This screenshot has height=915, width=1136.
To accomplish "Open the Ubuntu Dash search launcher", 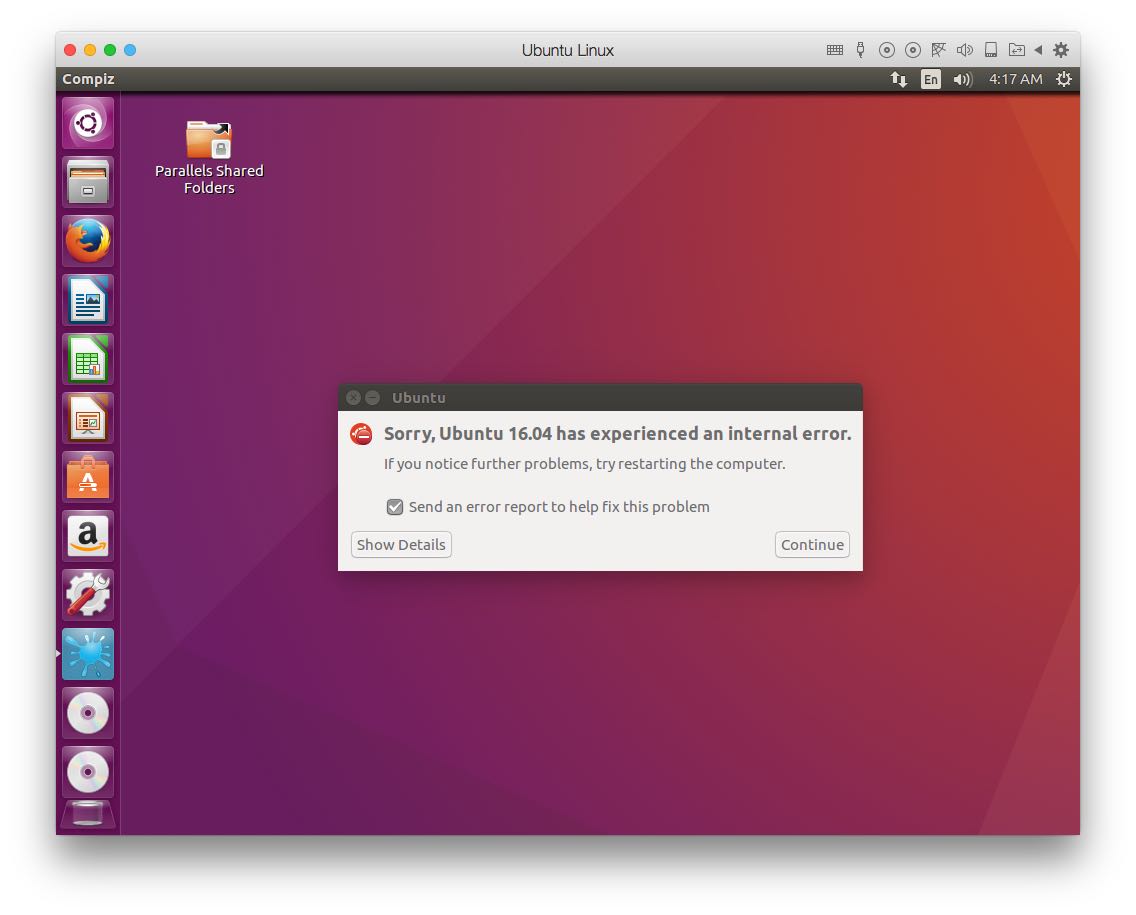I will 88,123.
